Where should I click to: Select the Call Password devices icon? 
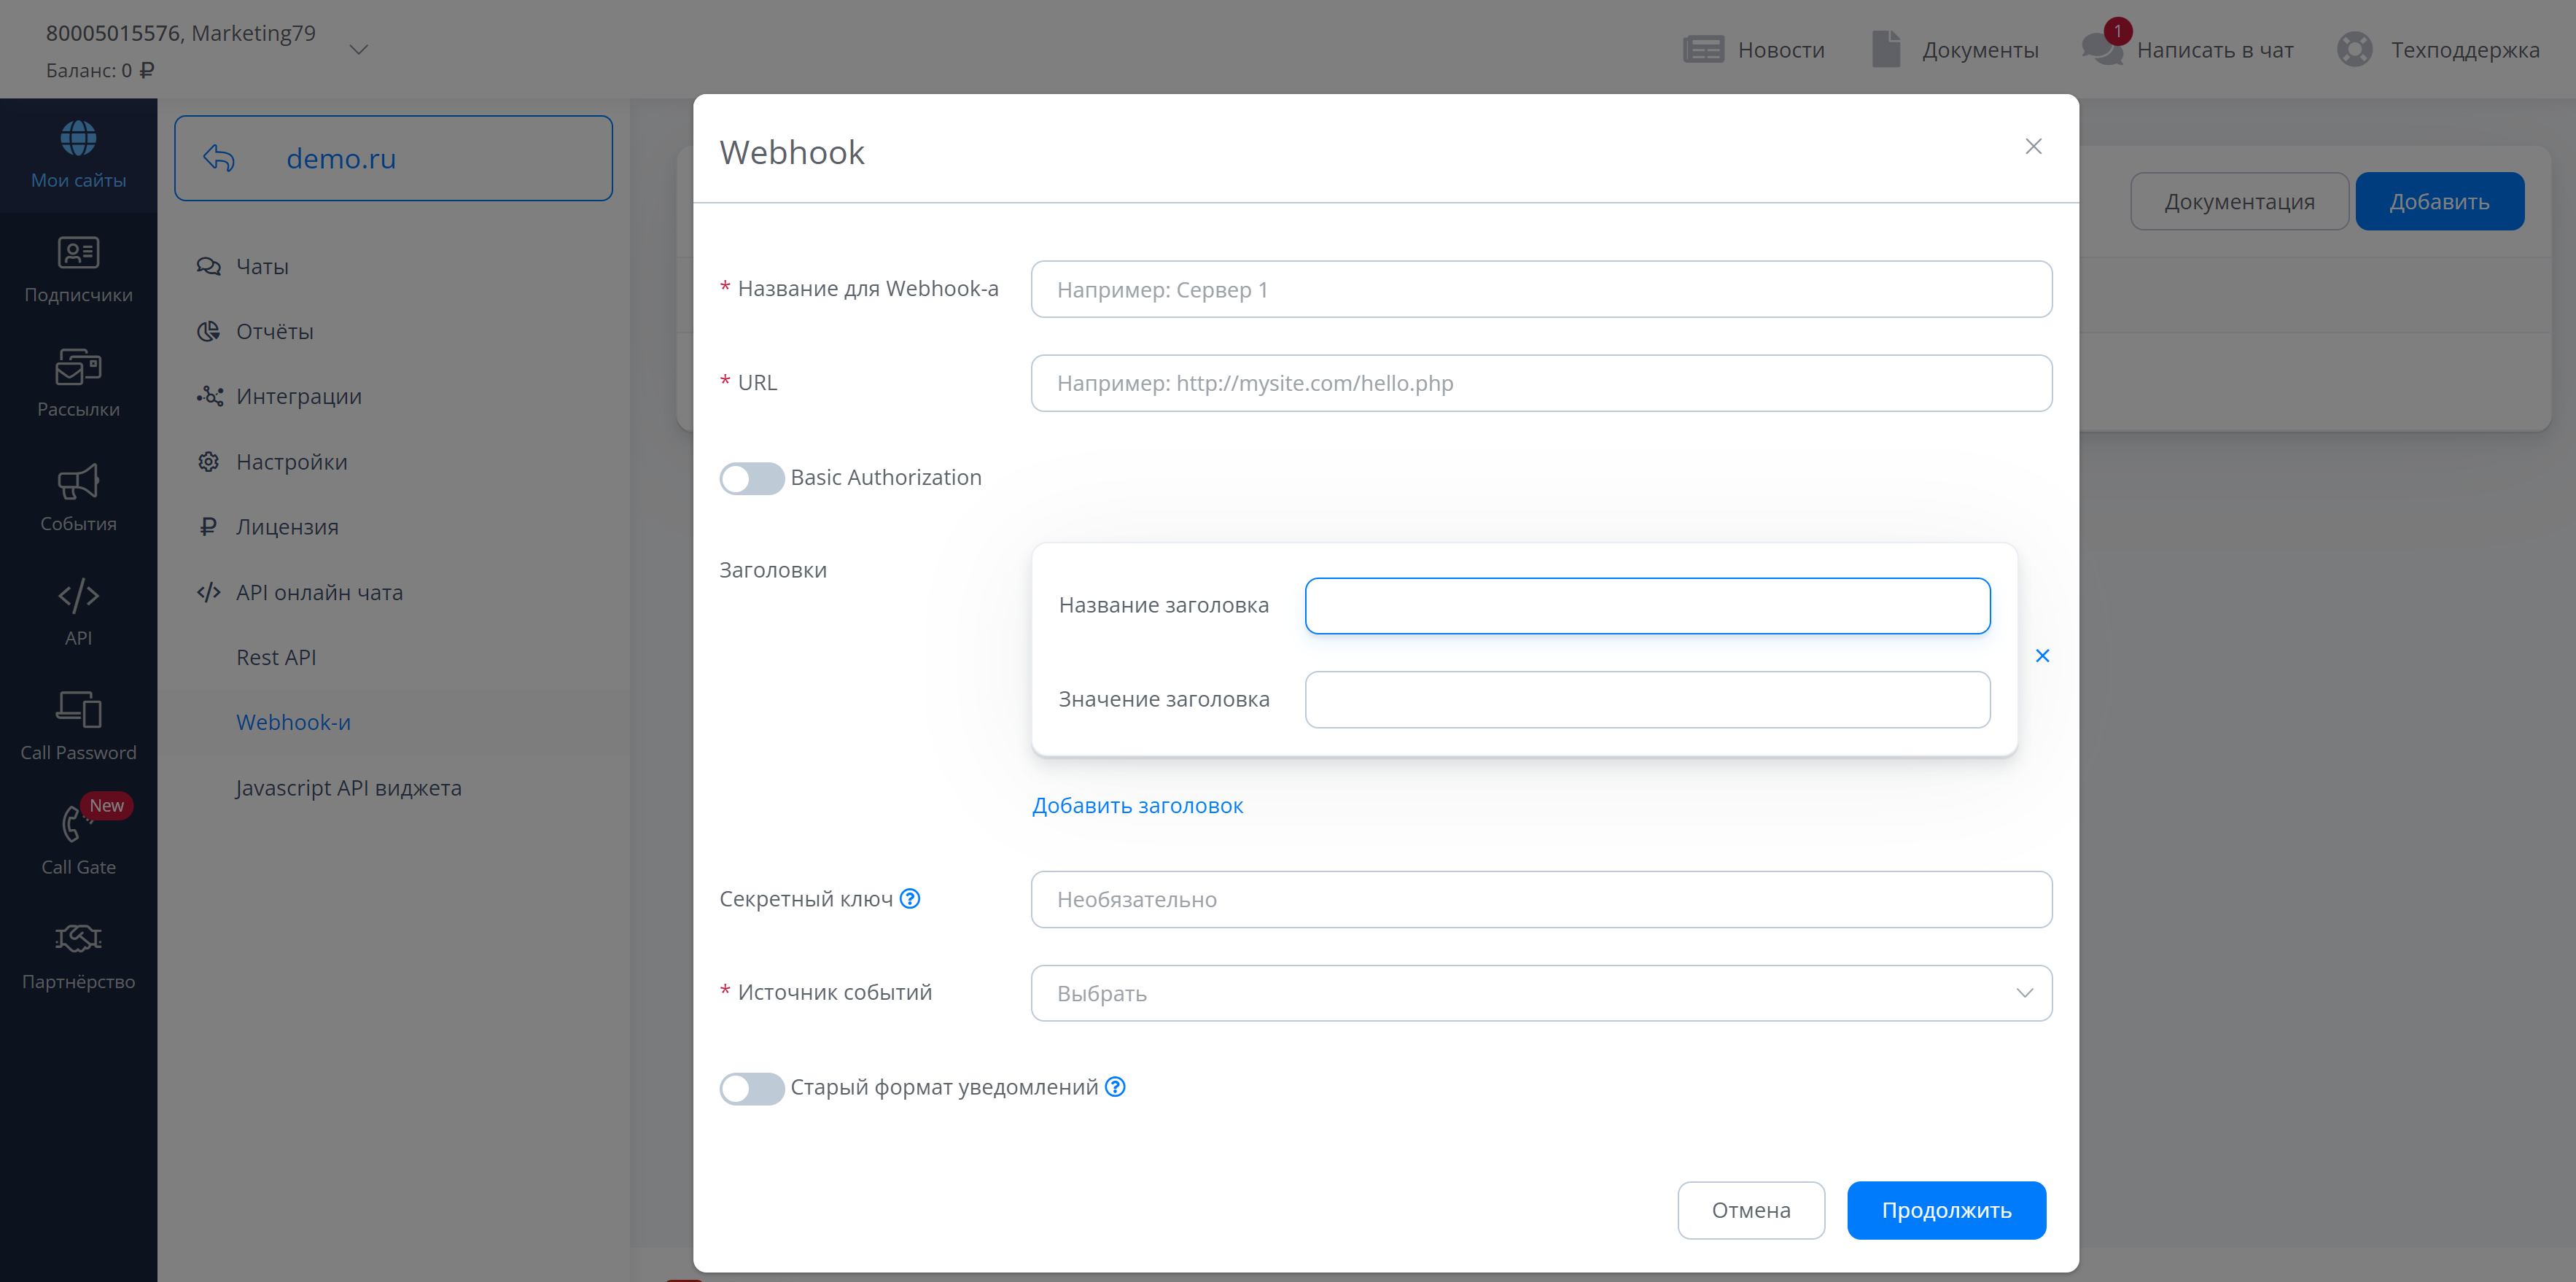(x=78, y=711)
